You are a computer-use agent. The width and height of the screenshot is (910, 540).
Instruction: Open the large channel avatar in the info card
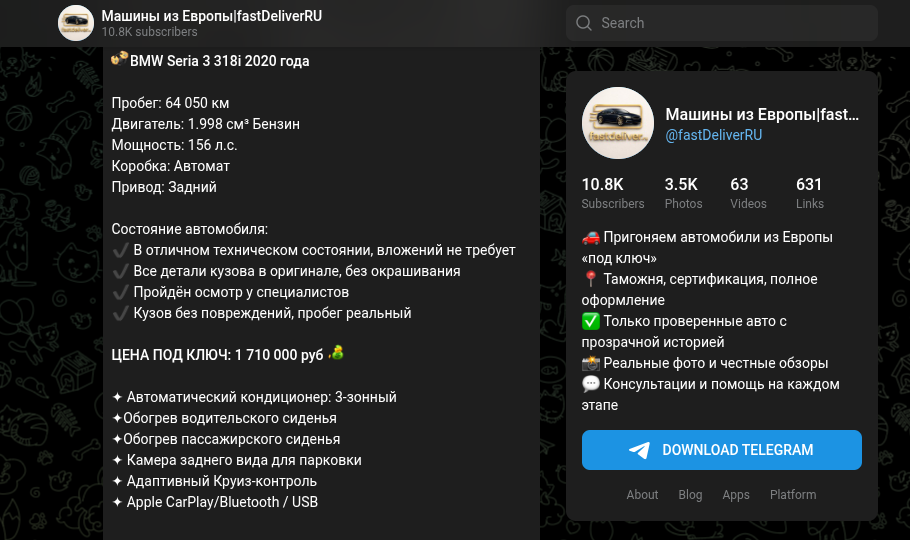pyautogui.click(x=618, y=123)
